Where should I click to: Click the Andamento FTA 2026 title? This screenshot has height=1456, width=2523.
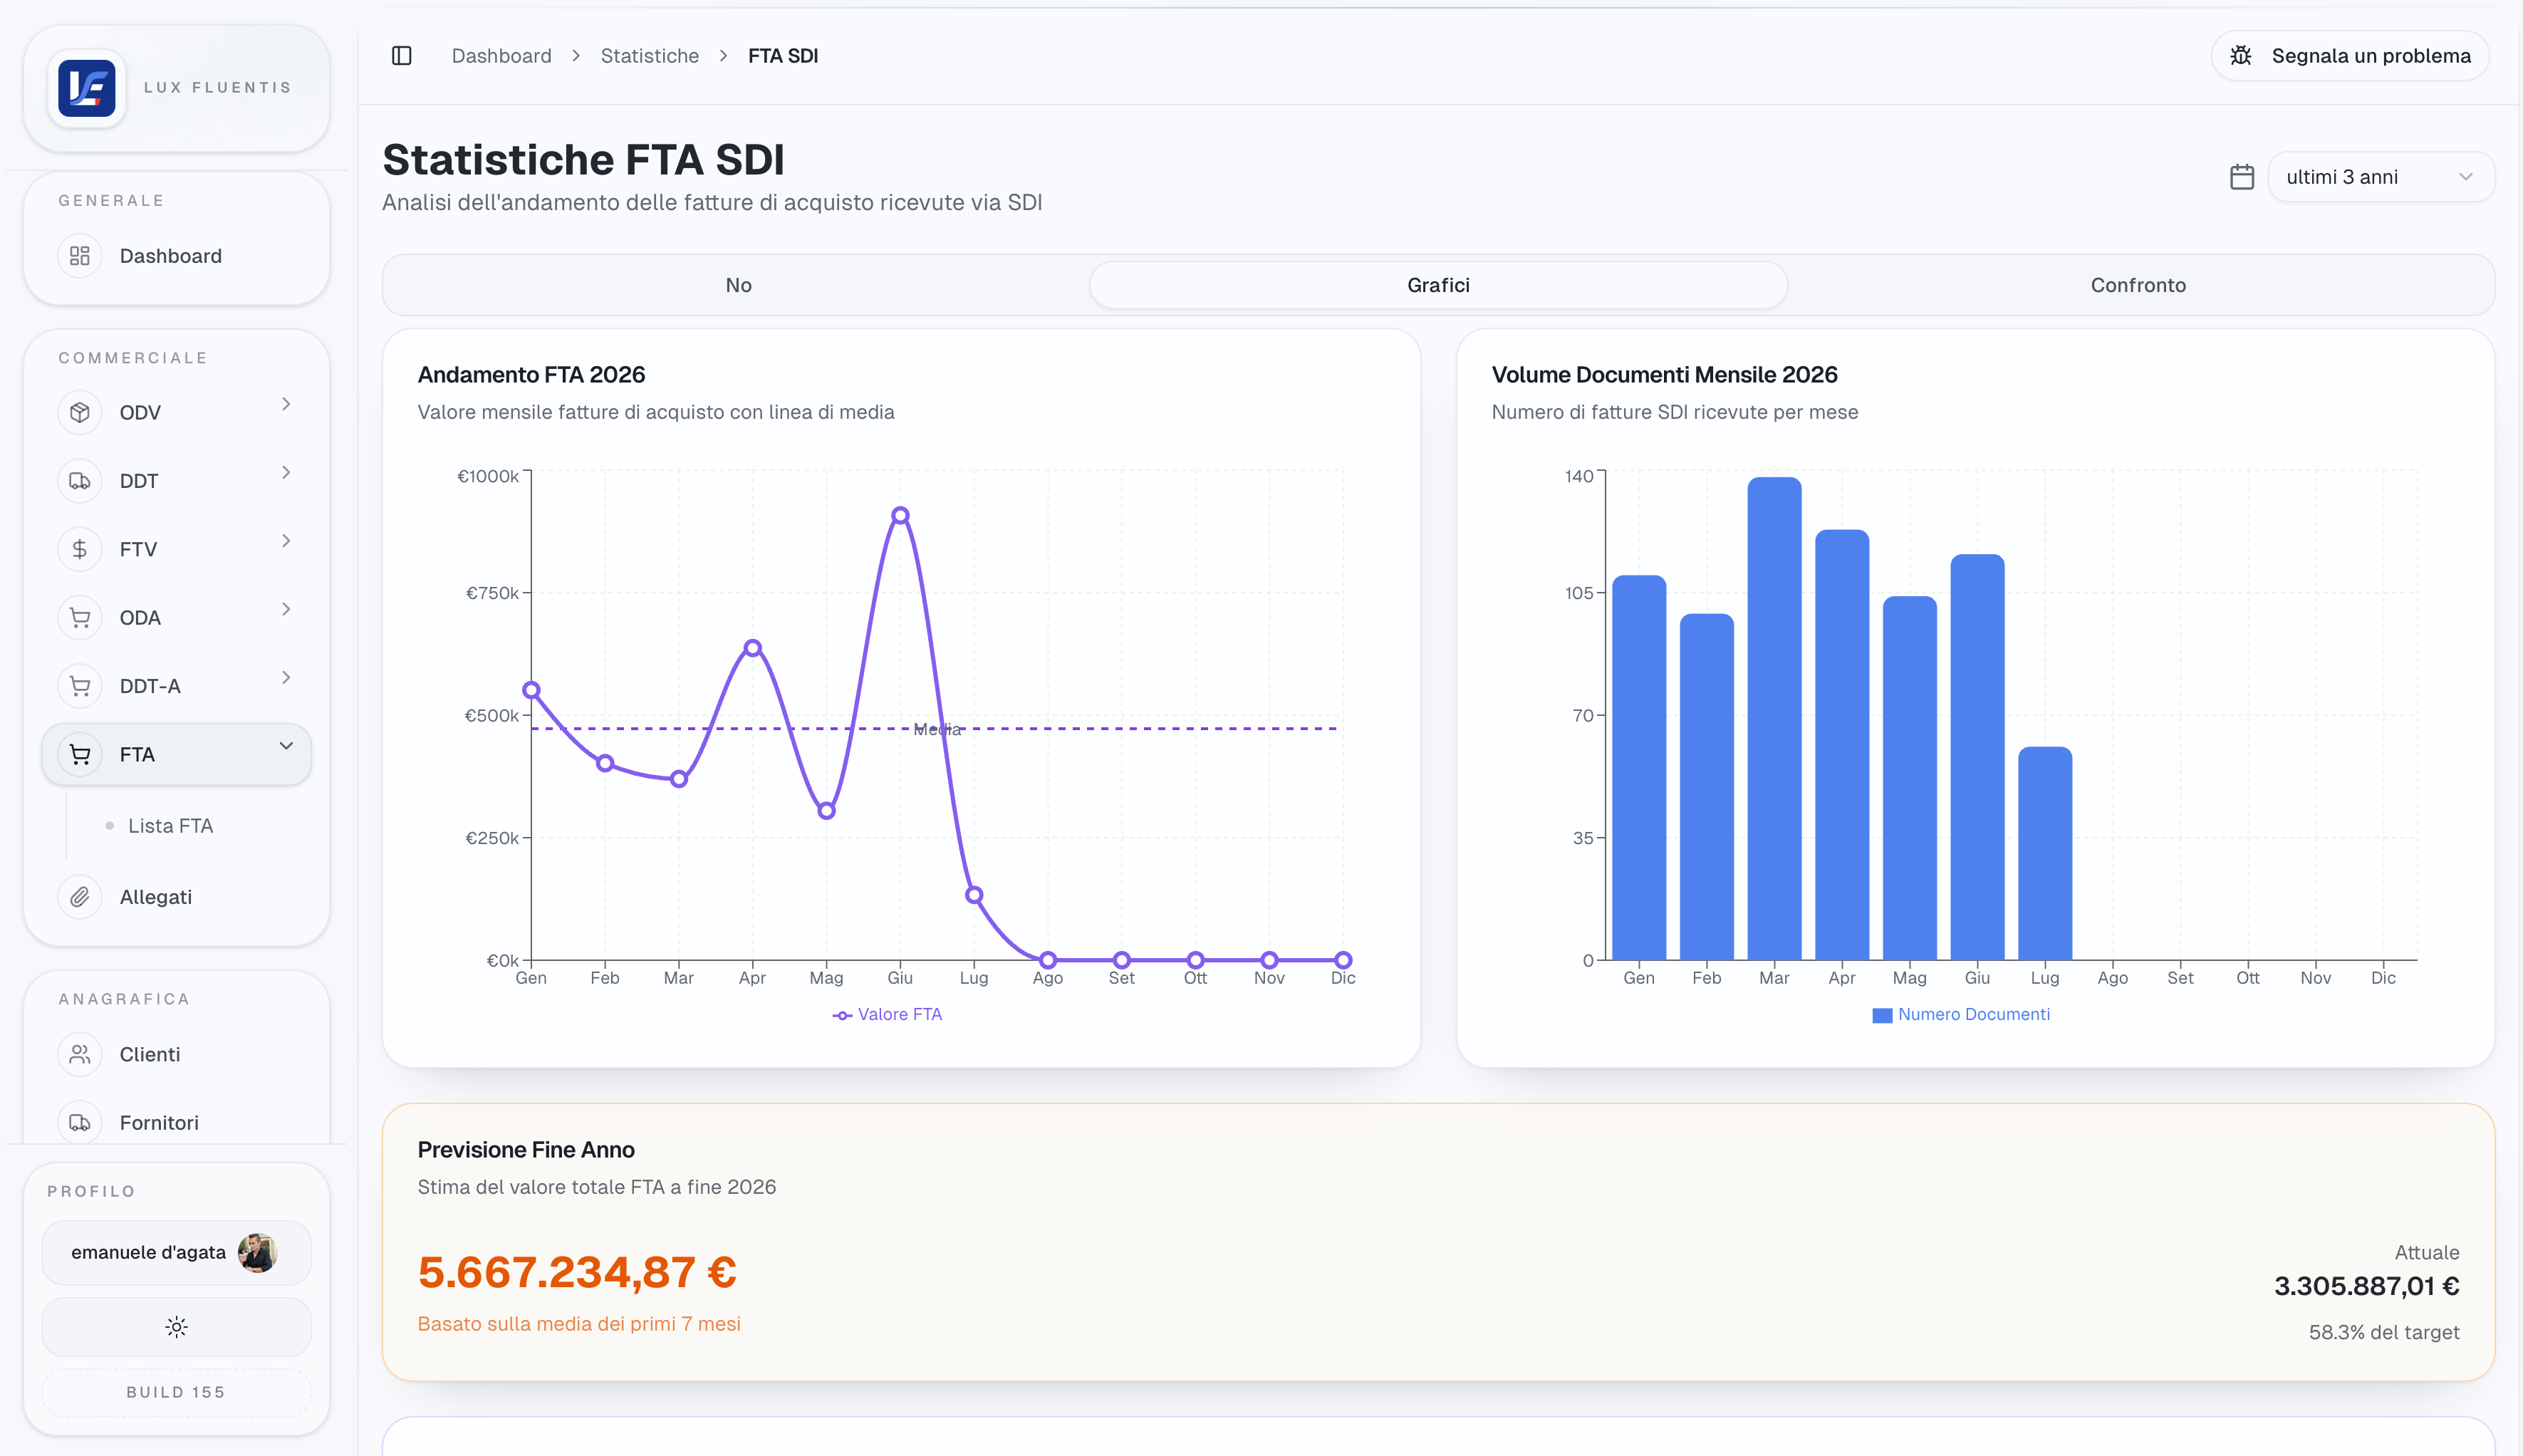(531, 375)
